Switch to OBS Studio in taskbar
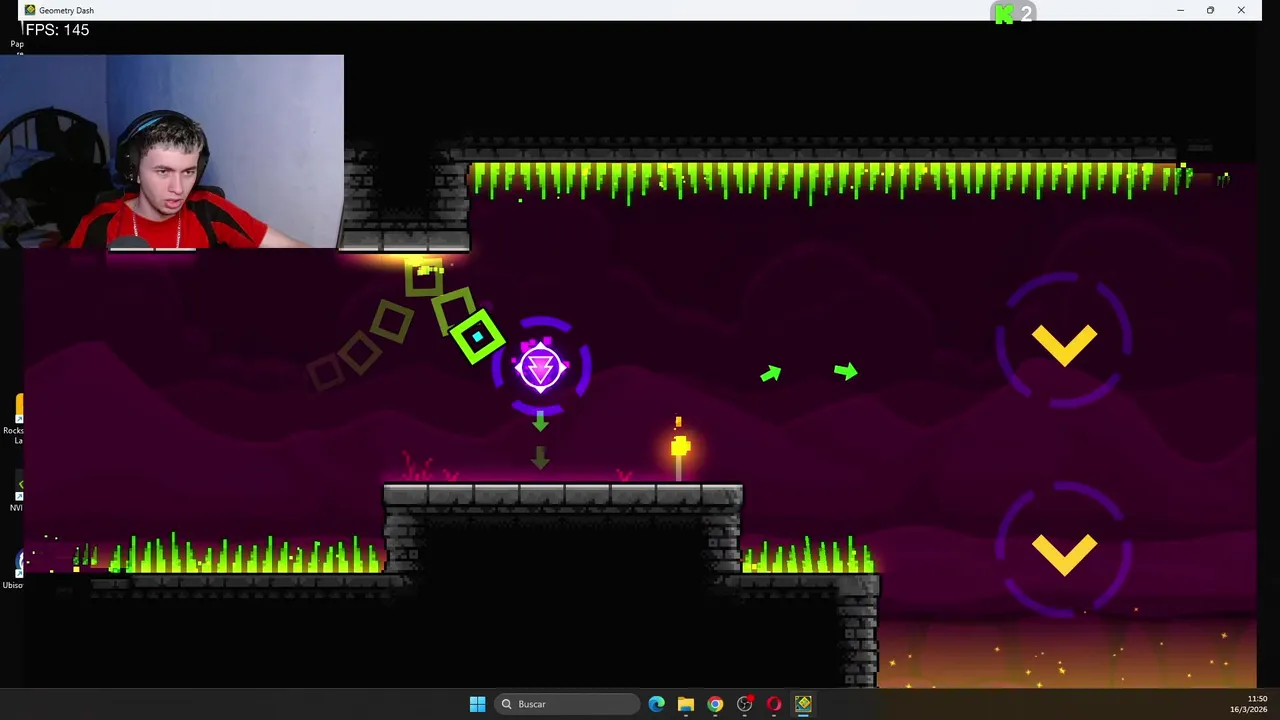Screen dimensions: 1280x720 point(744,704)
